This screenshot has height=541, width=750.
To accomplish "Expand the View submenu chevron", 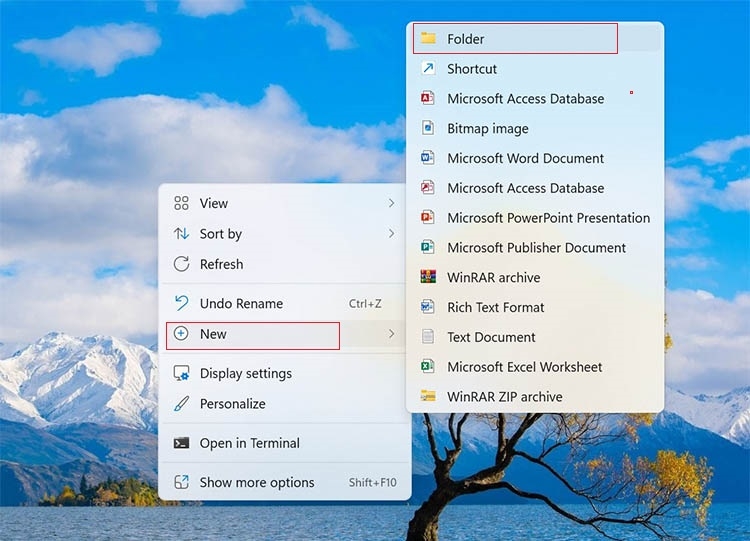I will point(391,203).
